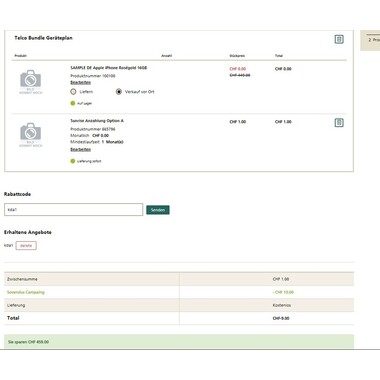Image resolution: width=380 pixels, height=380 pixels.
Task: Select the Verkauf vor Ort radio option
Action: tap(119, 91)
